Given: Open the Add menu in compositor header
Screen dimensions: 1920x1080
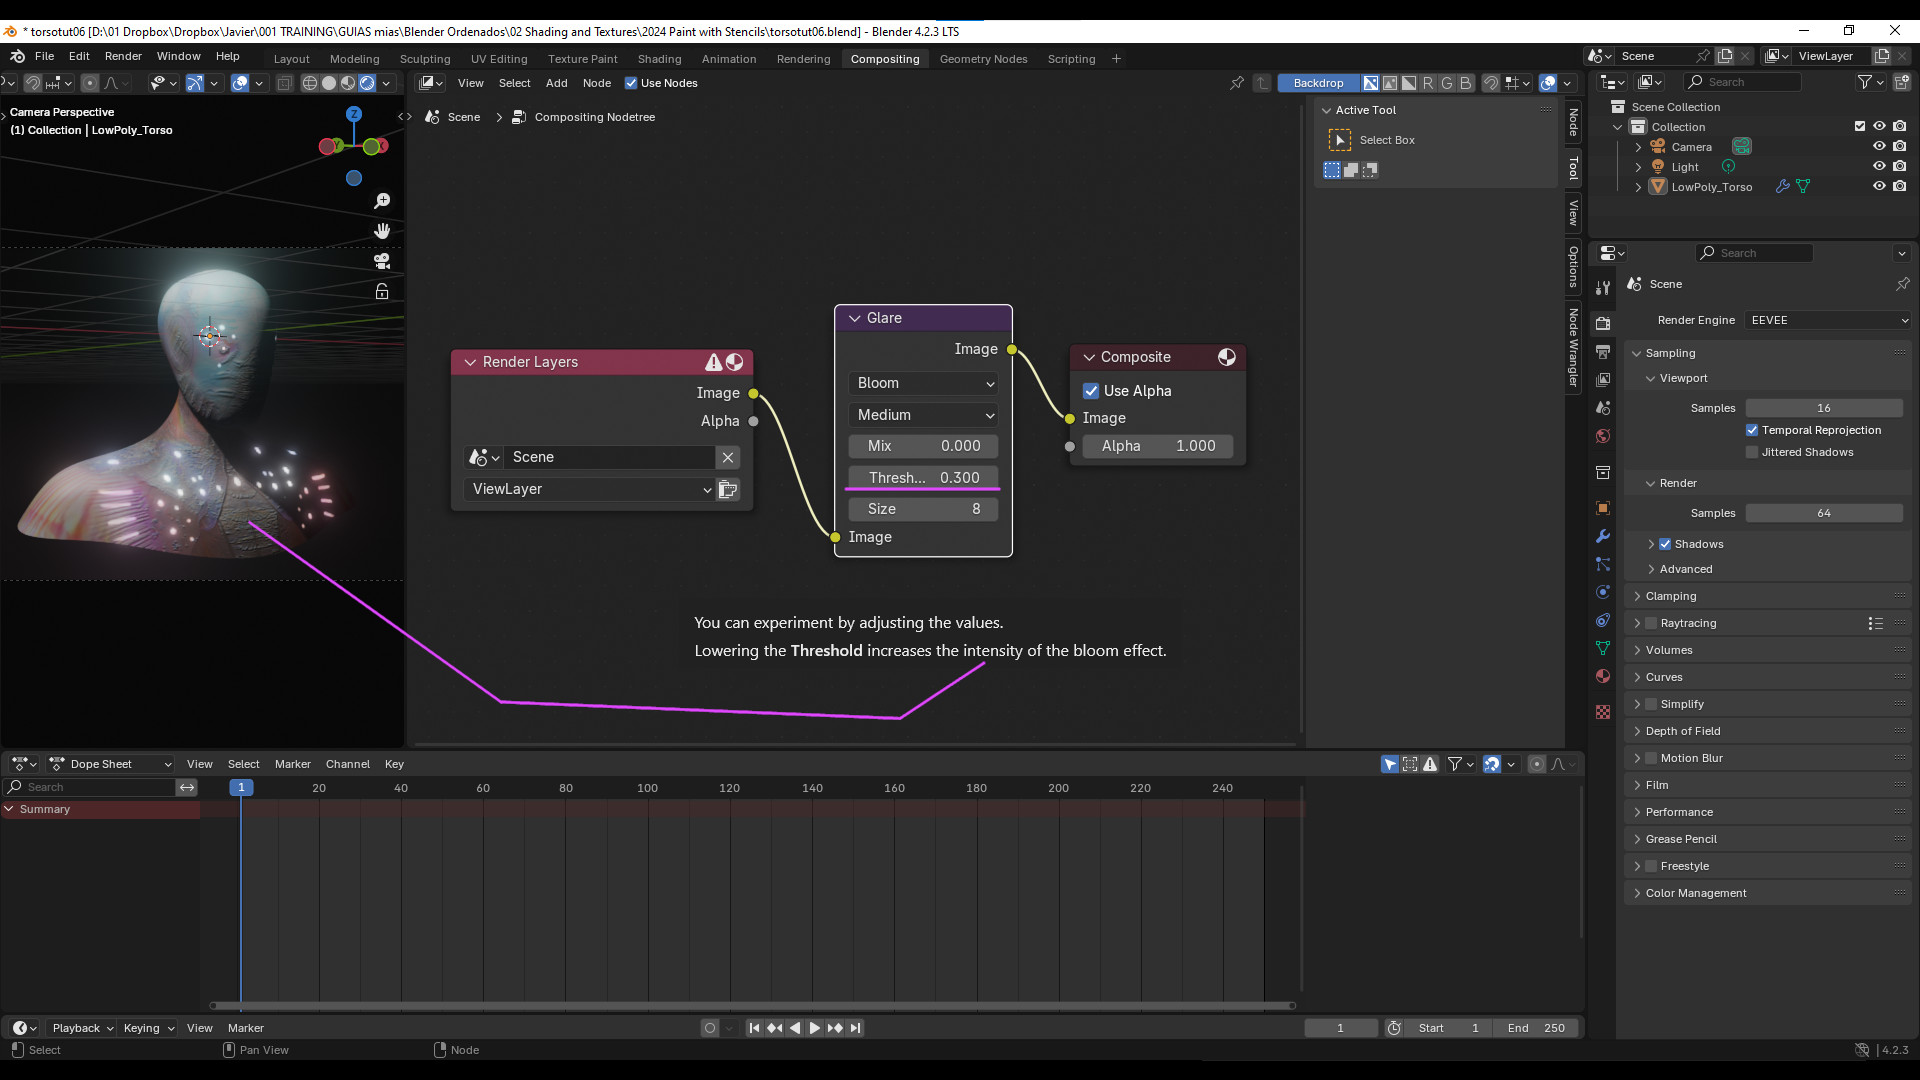Looking at the screenshot, I should (x=556, y=83).
